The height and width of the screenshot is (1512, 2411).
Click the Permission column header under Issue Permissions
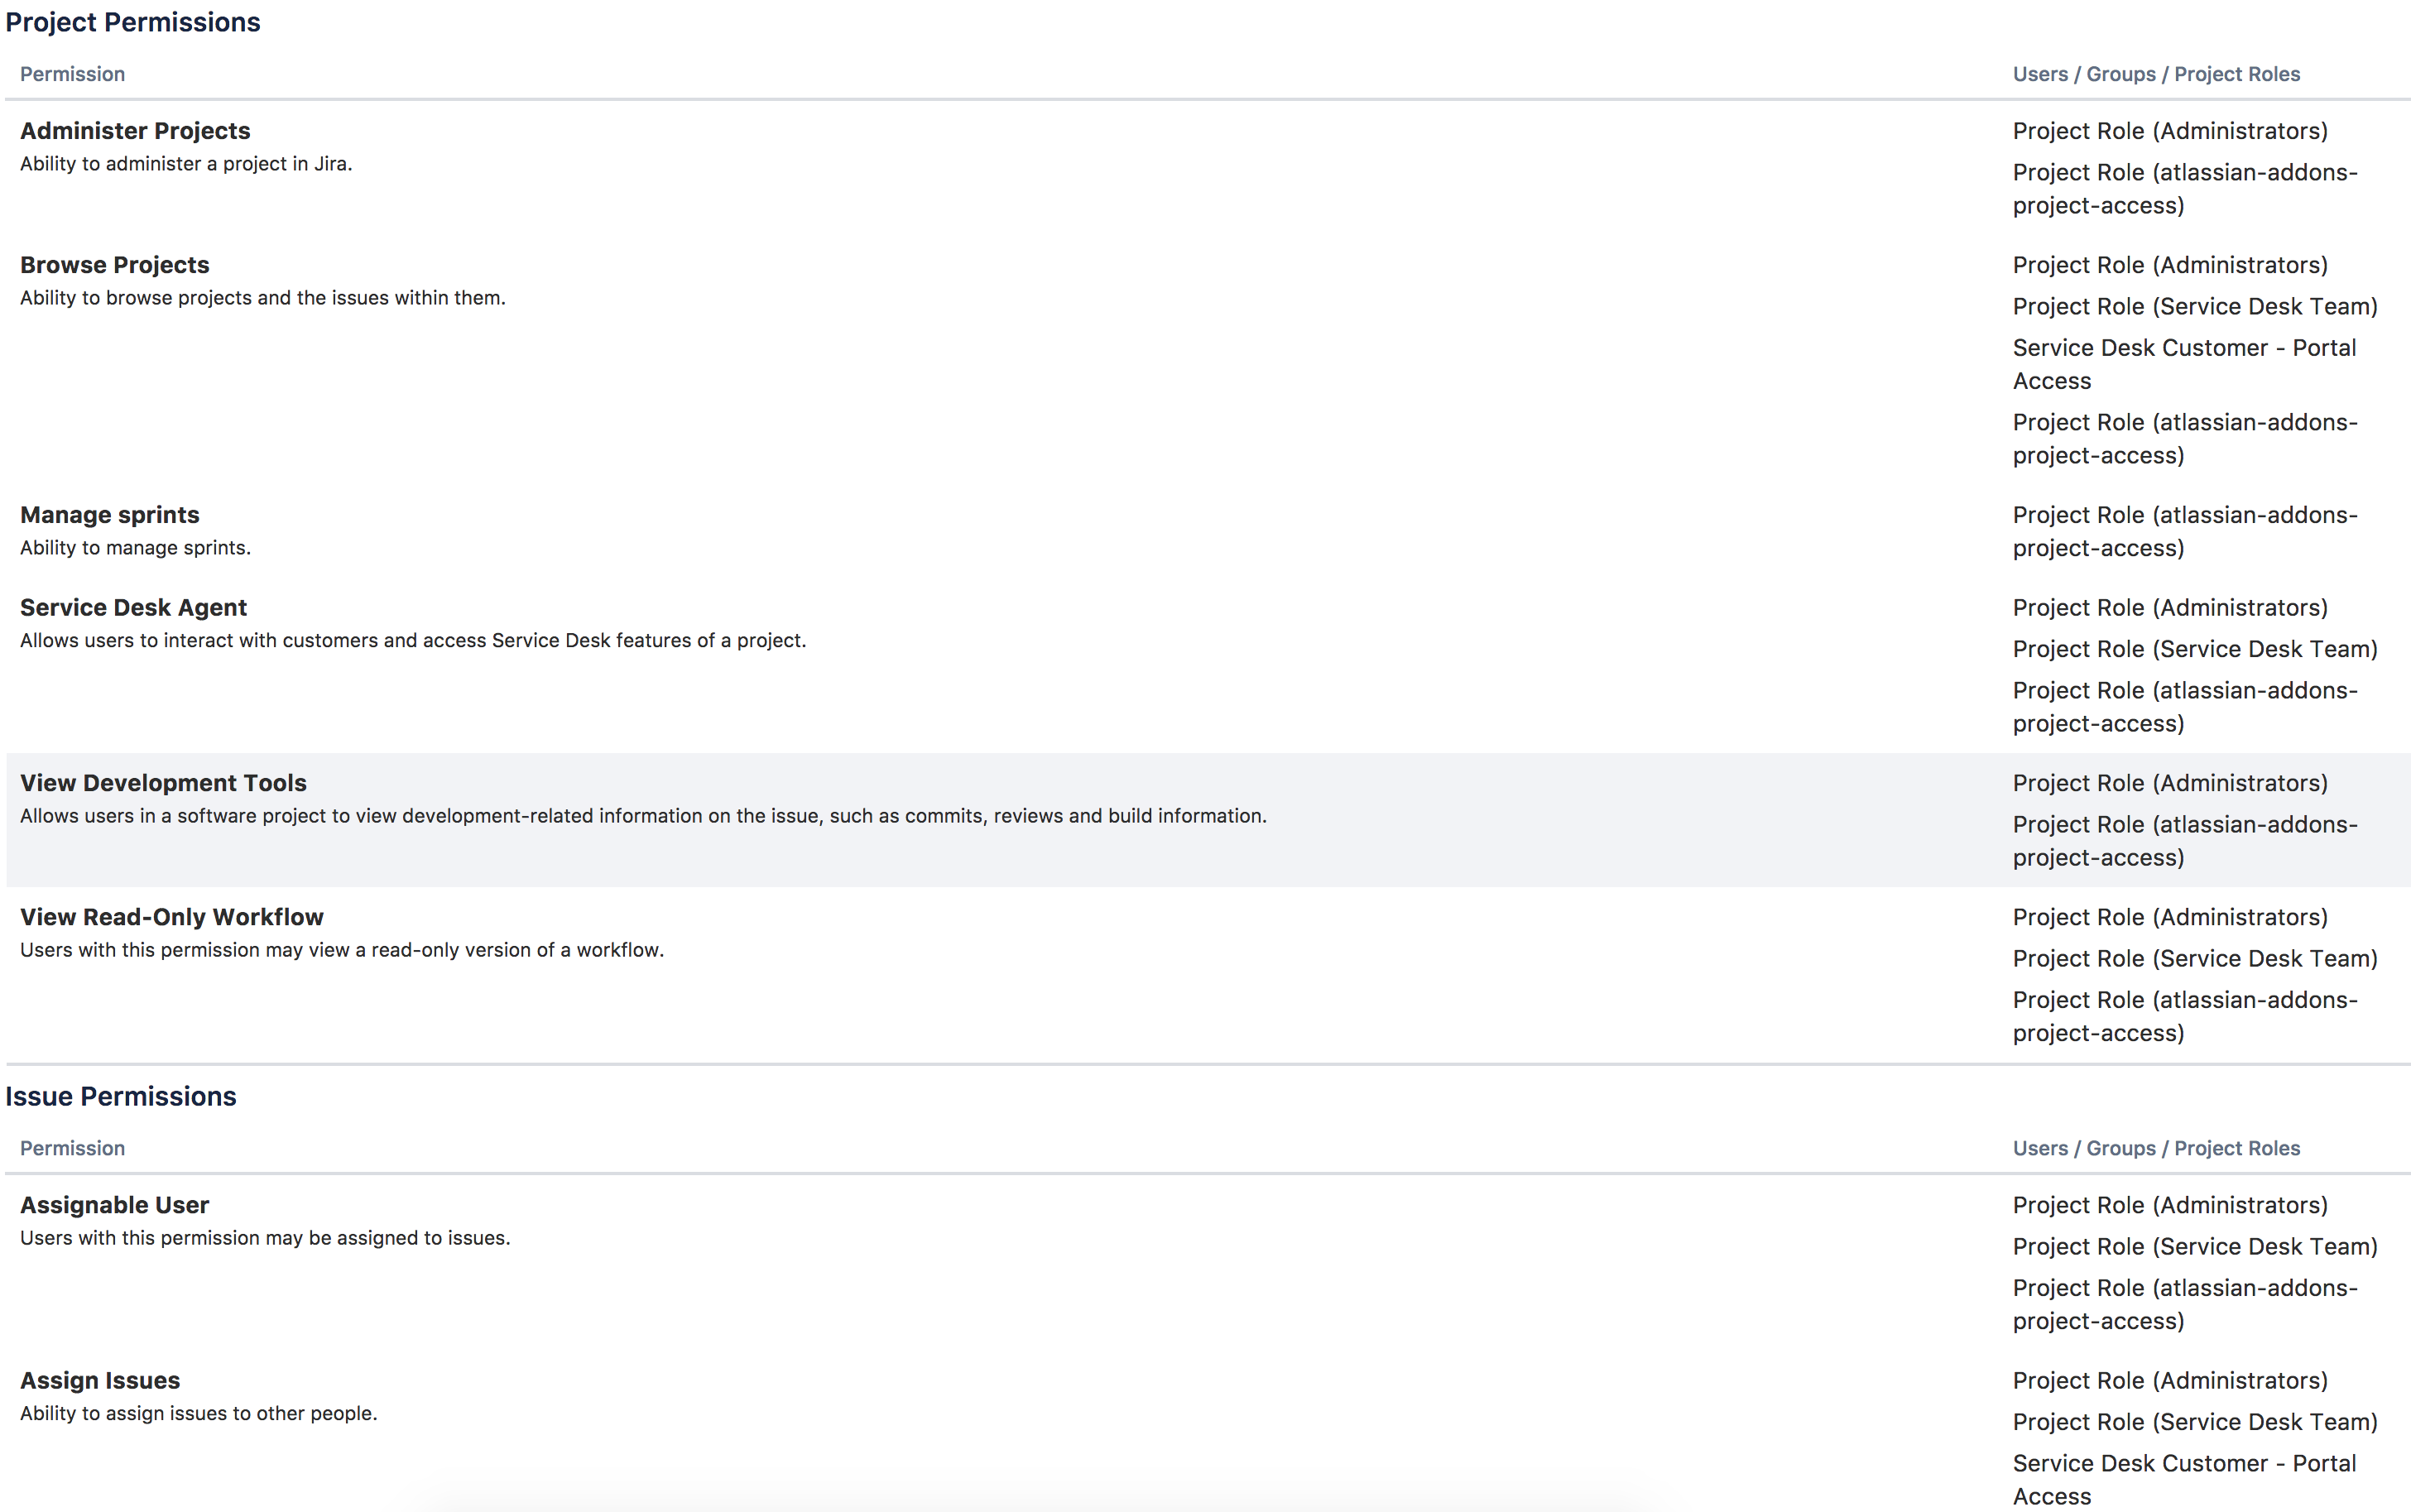pyautogui.click(x=73, y=1148)
